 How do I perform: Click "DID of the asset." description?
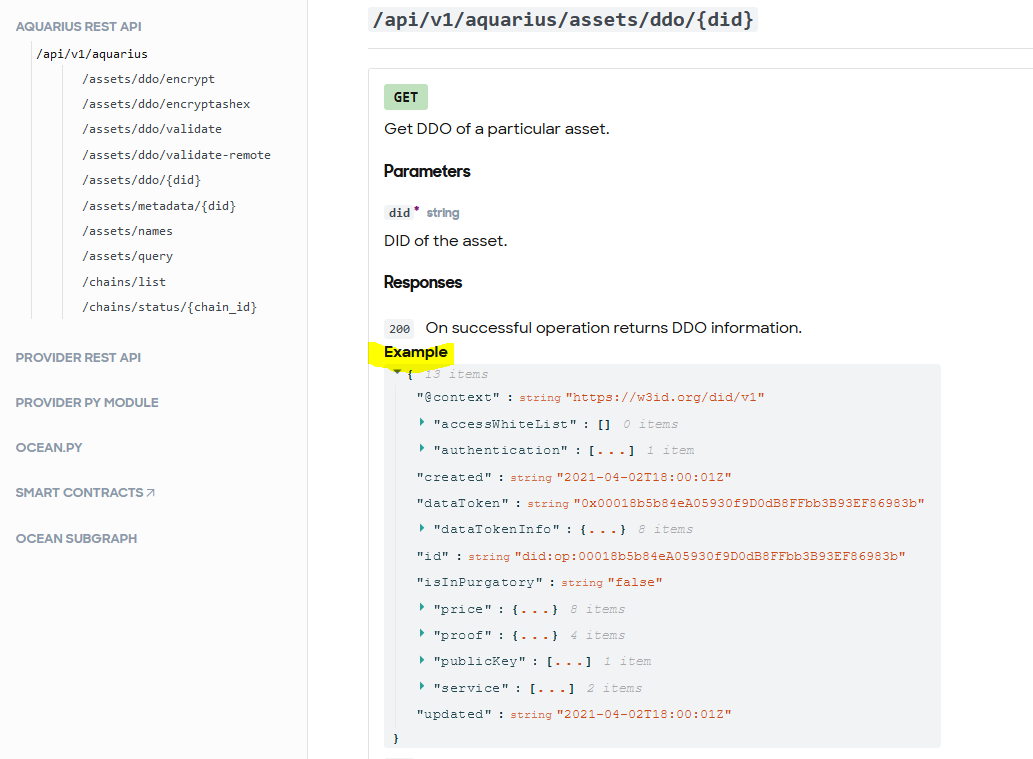[x=445, y=241]
